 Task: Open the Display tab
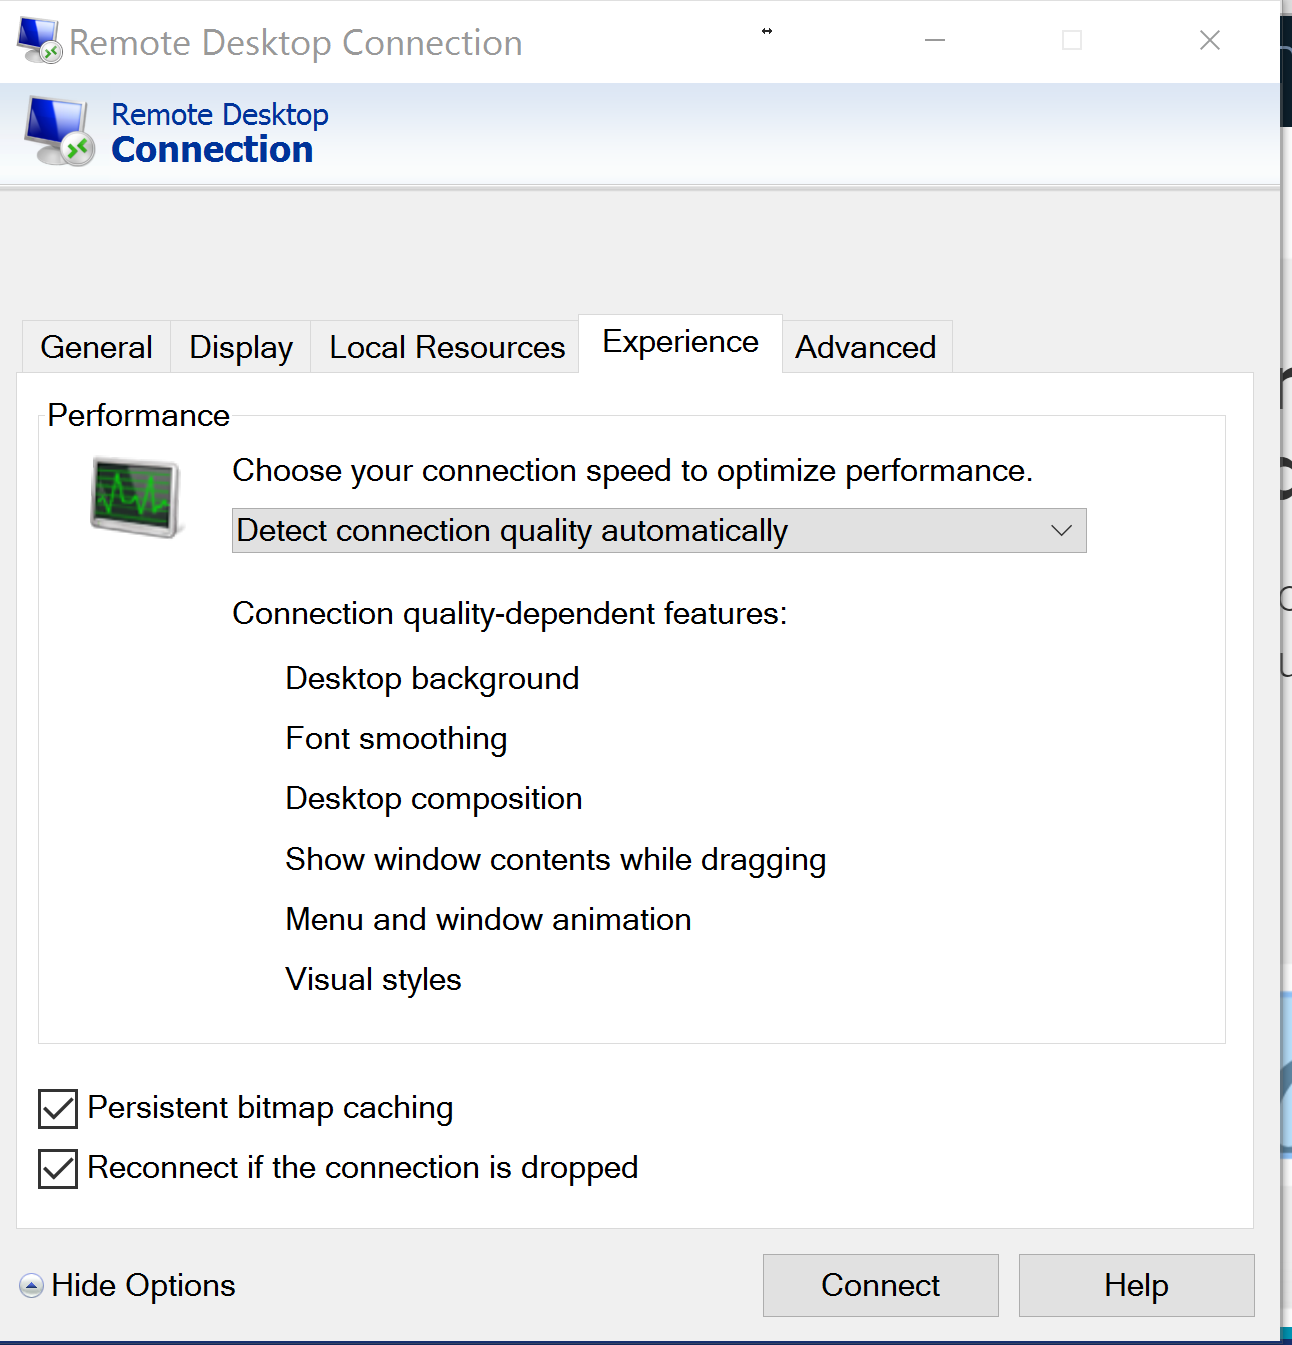click(241, 347)
